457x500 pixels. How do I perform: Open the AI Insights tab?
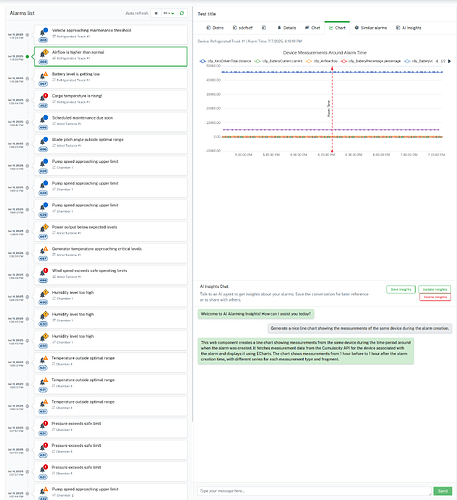coord(408,28)
